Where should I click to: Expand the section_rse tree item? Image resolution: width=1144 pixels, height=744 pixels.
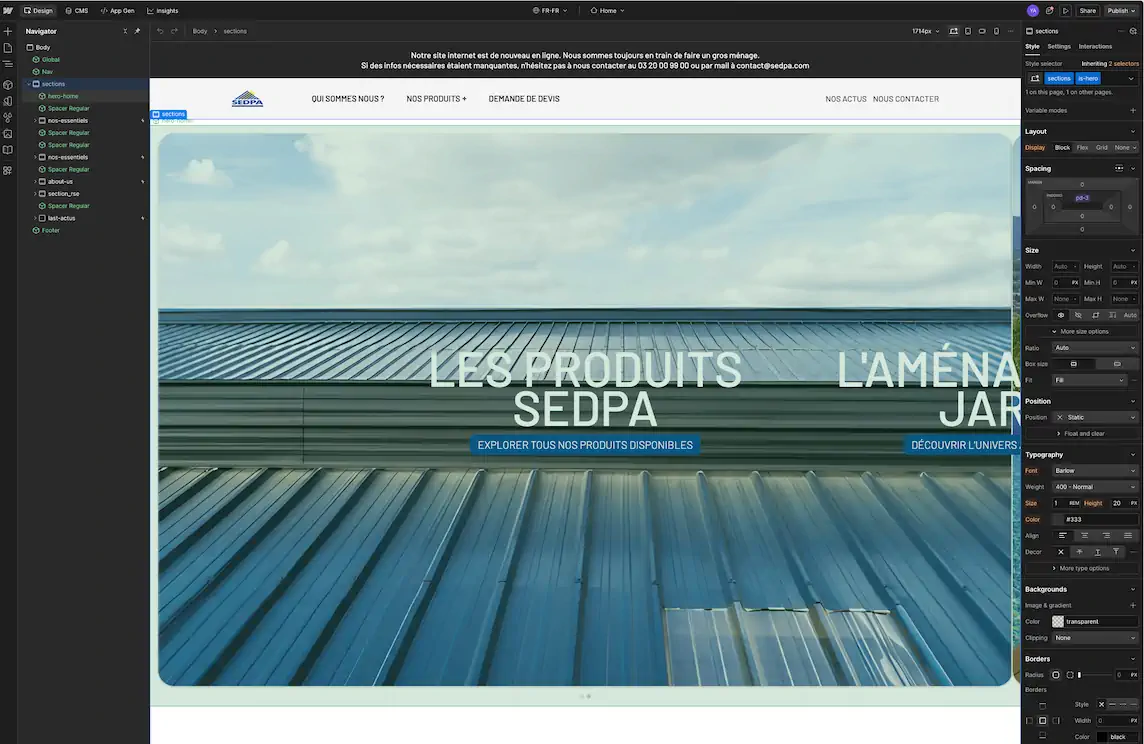tap(35, 194)
